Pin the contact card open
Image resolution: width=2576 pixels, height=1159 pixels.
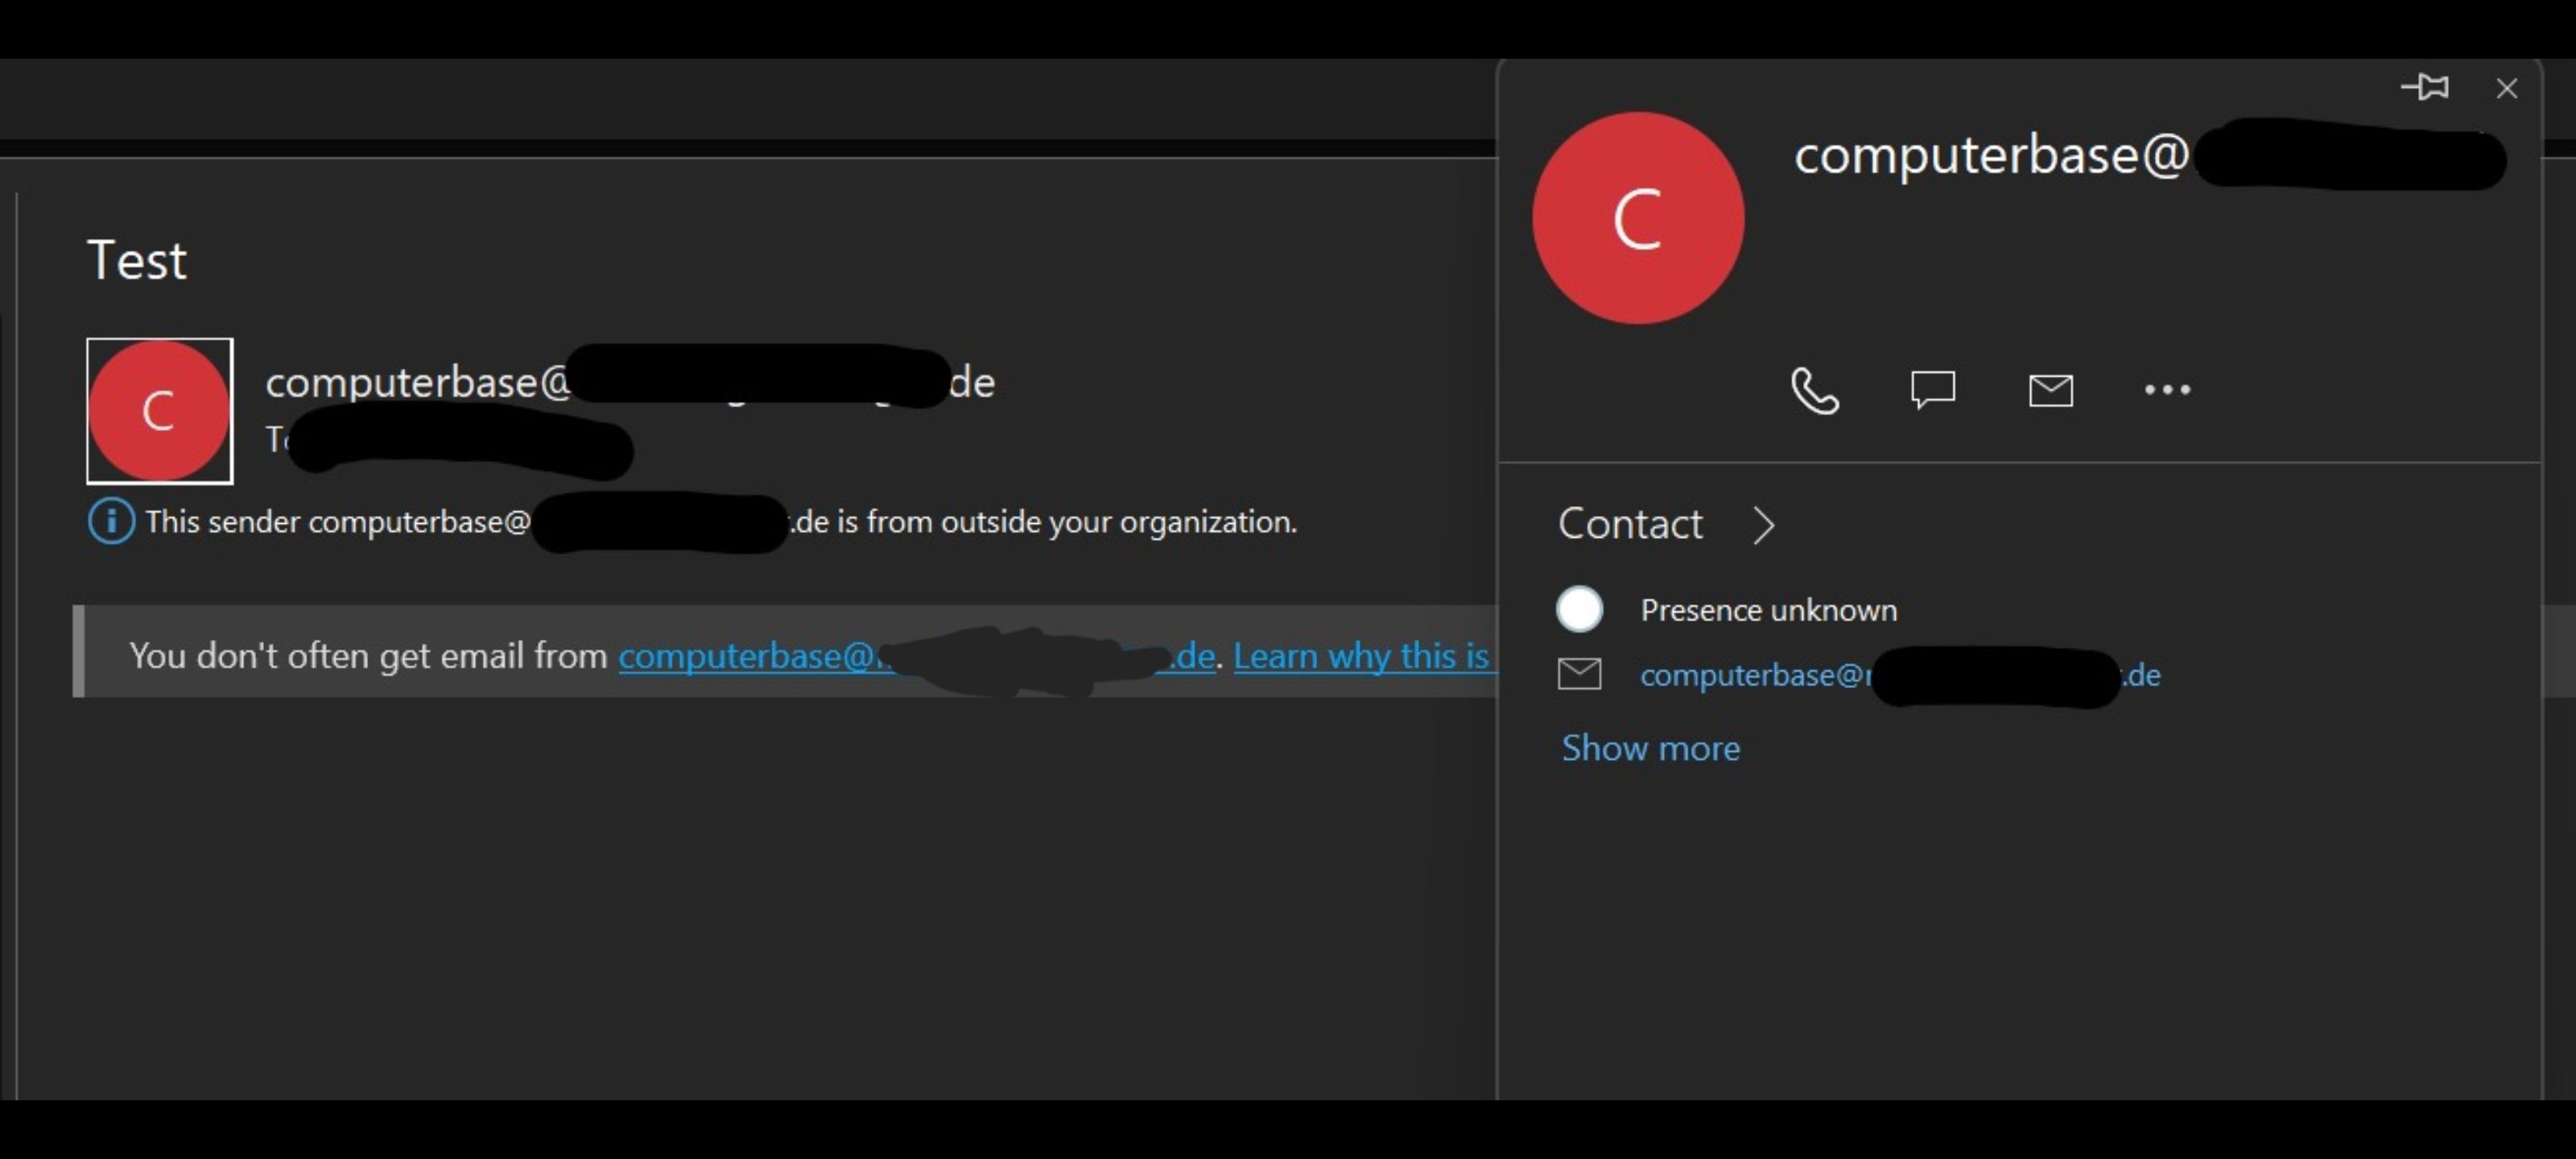(x=2425, y=88)
